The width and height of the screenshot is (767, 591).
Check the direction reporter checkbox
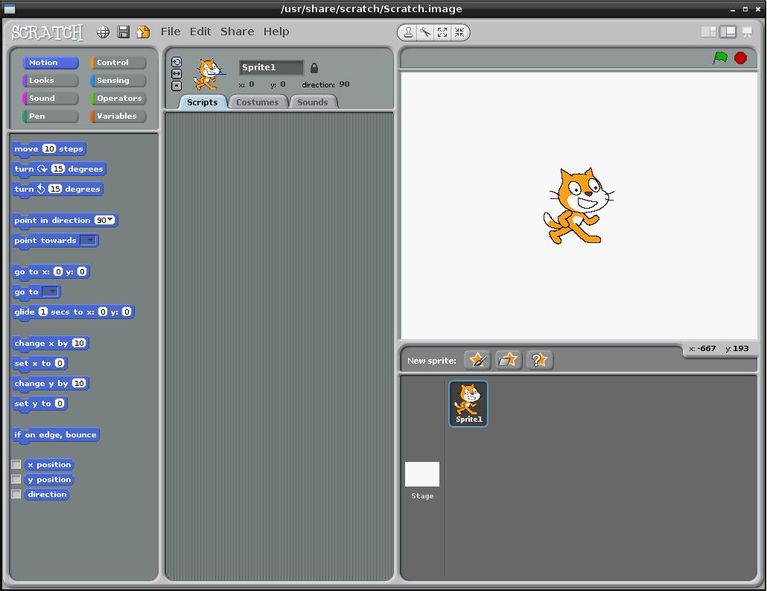(16, 495)
